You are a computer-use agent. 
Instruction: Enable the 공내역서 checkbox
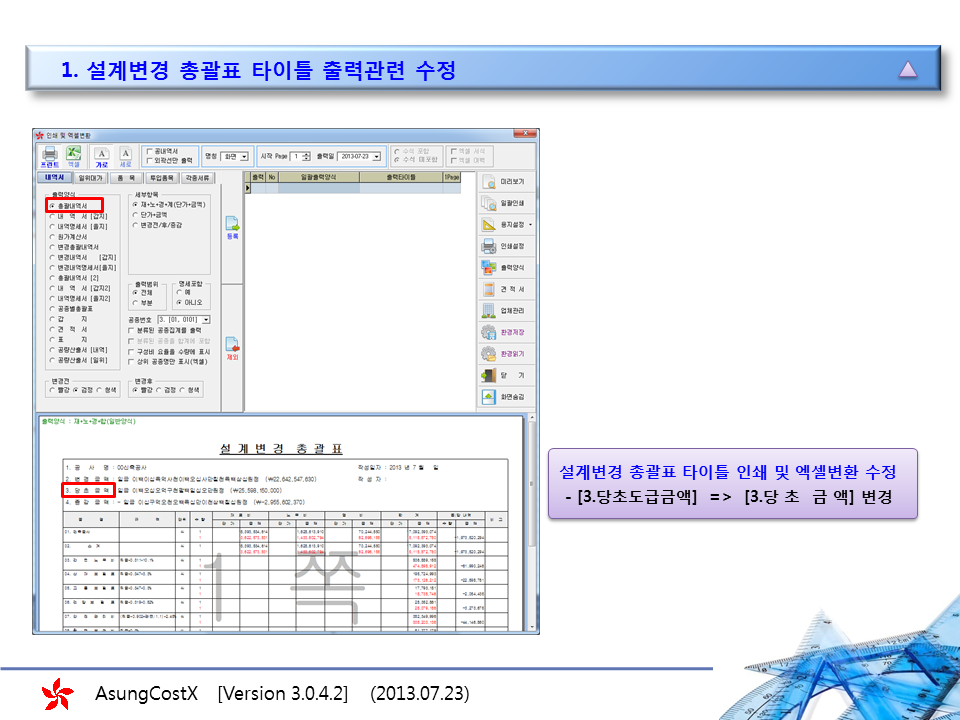(149, 151)
